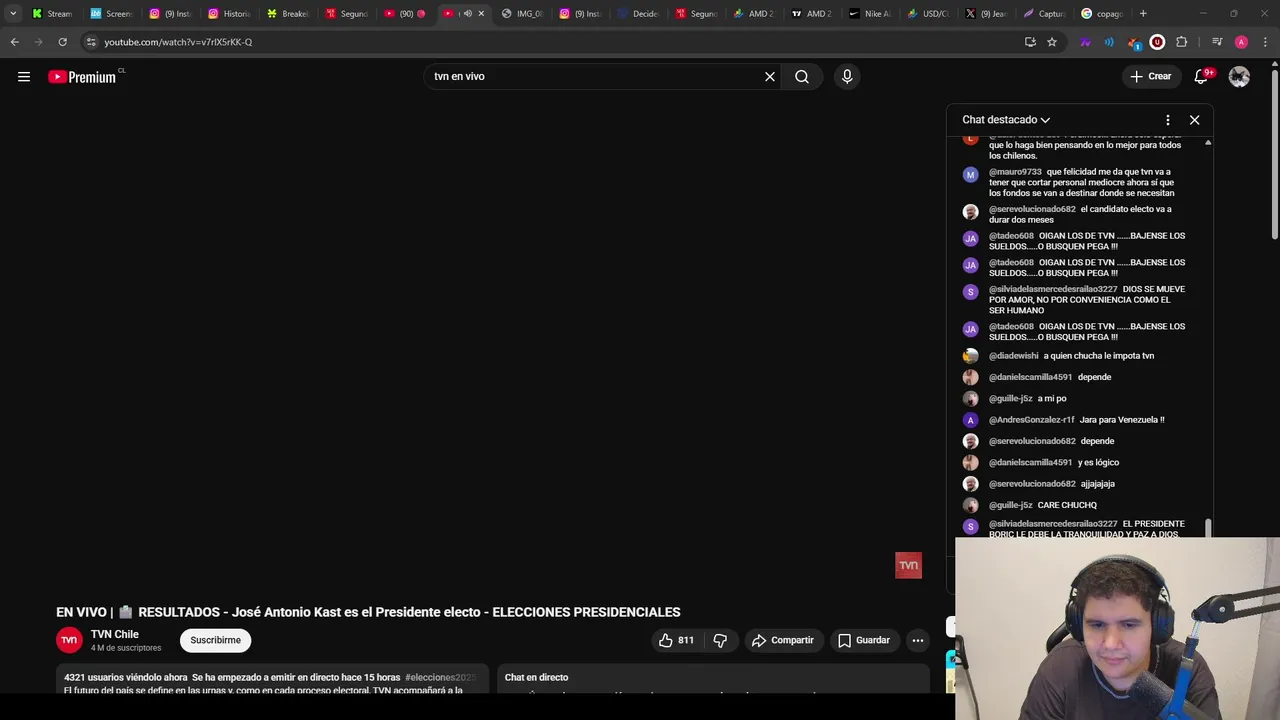This screenshot has height=720, width=1280.
Task: Reload the page with refresh icon
Action: tap(62, 42)
